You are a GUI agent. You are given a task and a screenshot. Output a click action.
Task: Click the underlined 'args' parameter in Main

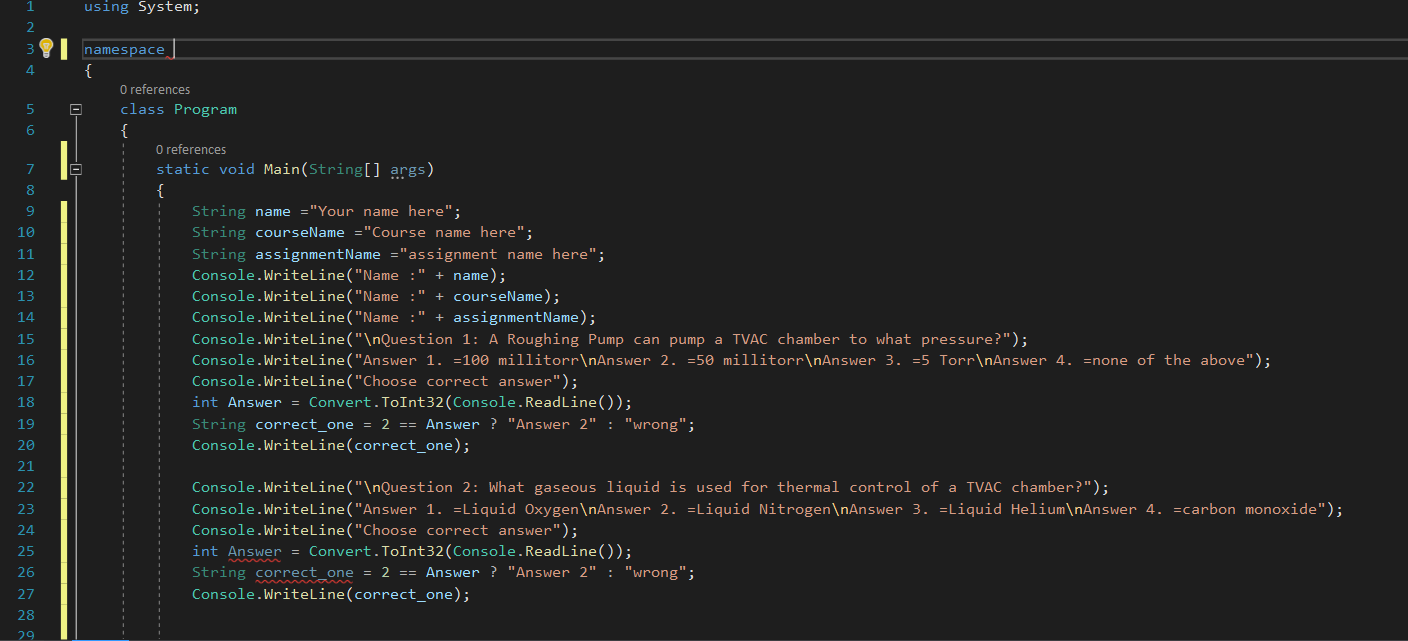click(409, 169)
